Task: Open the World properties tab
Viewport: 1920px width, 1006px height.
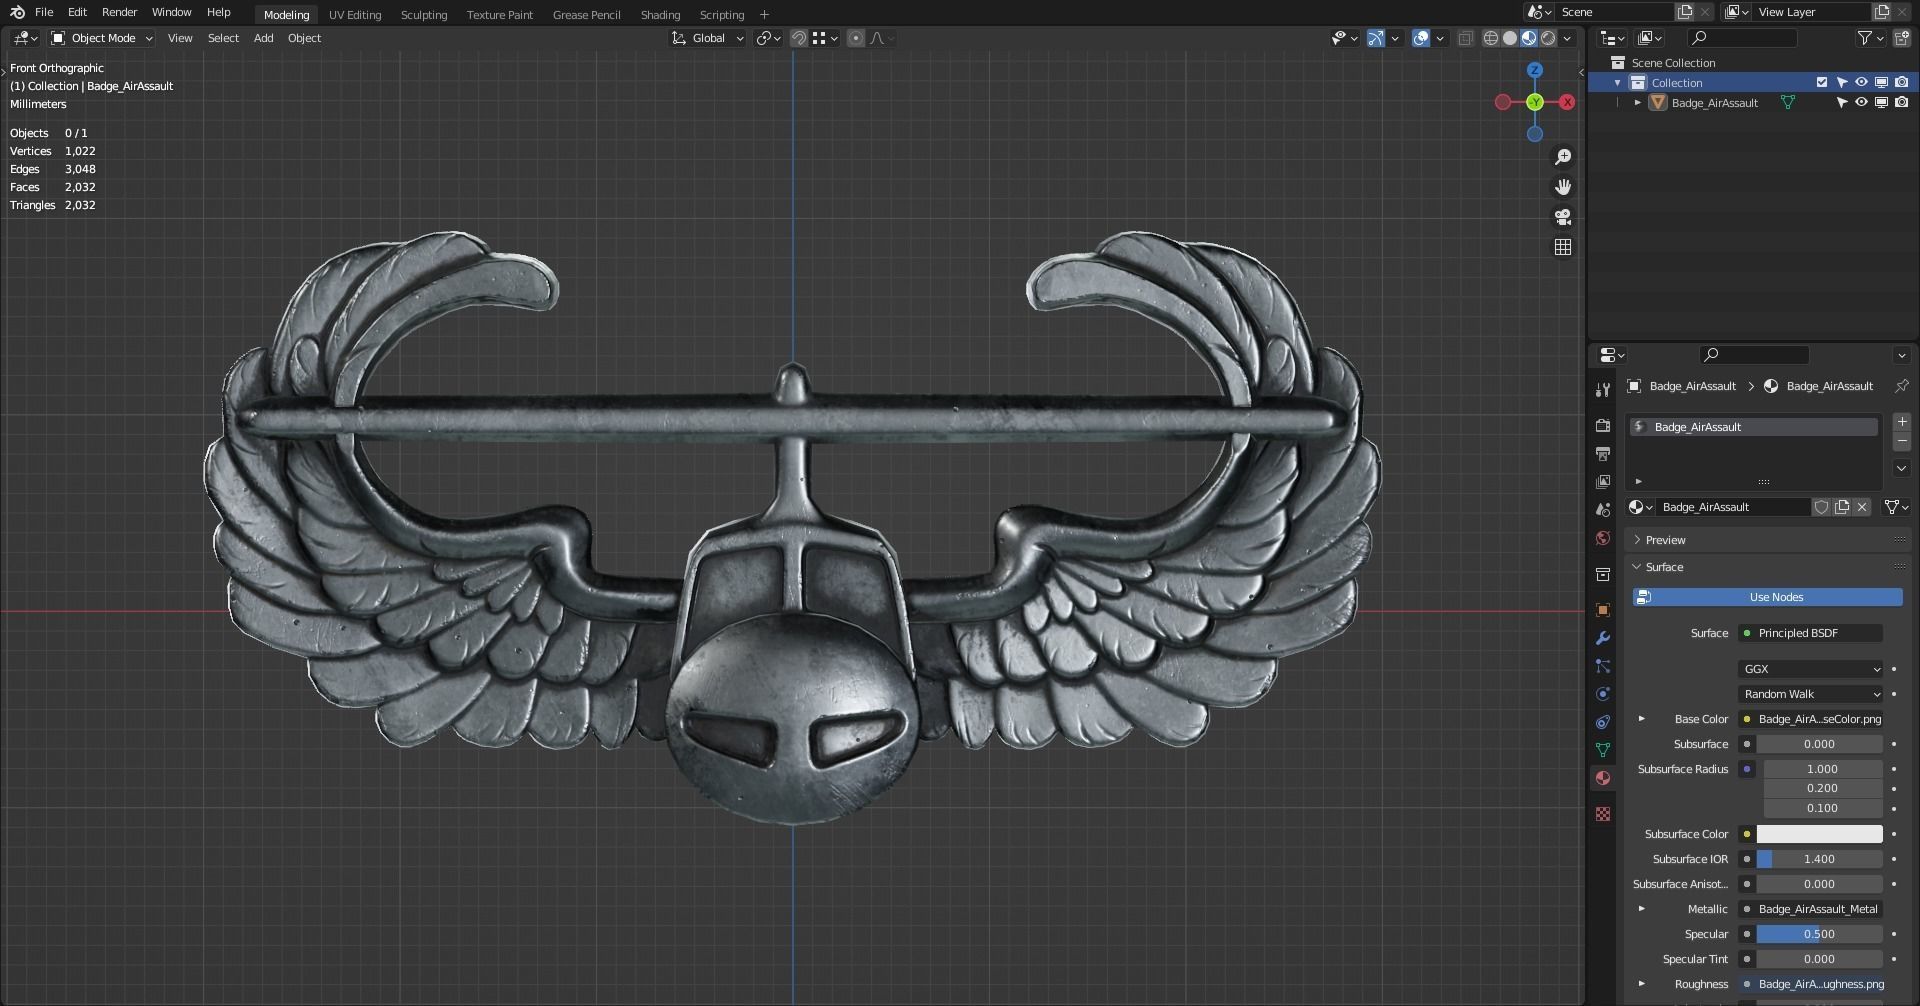Action: coord(1603,538)
